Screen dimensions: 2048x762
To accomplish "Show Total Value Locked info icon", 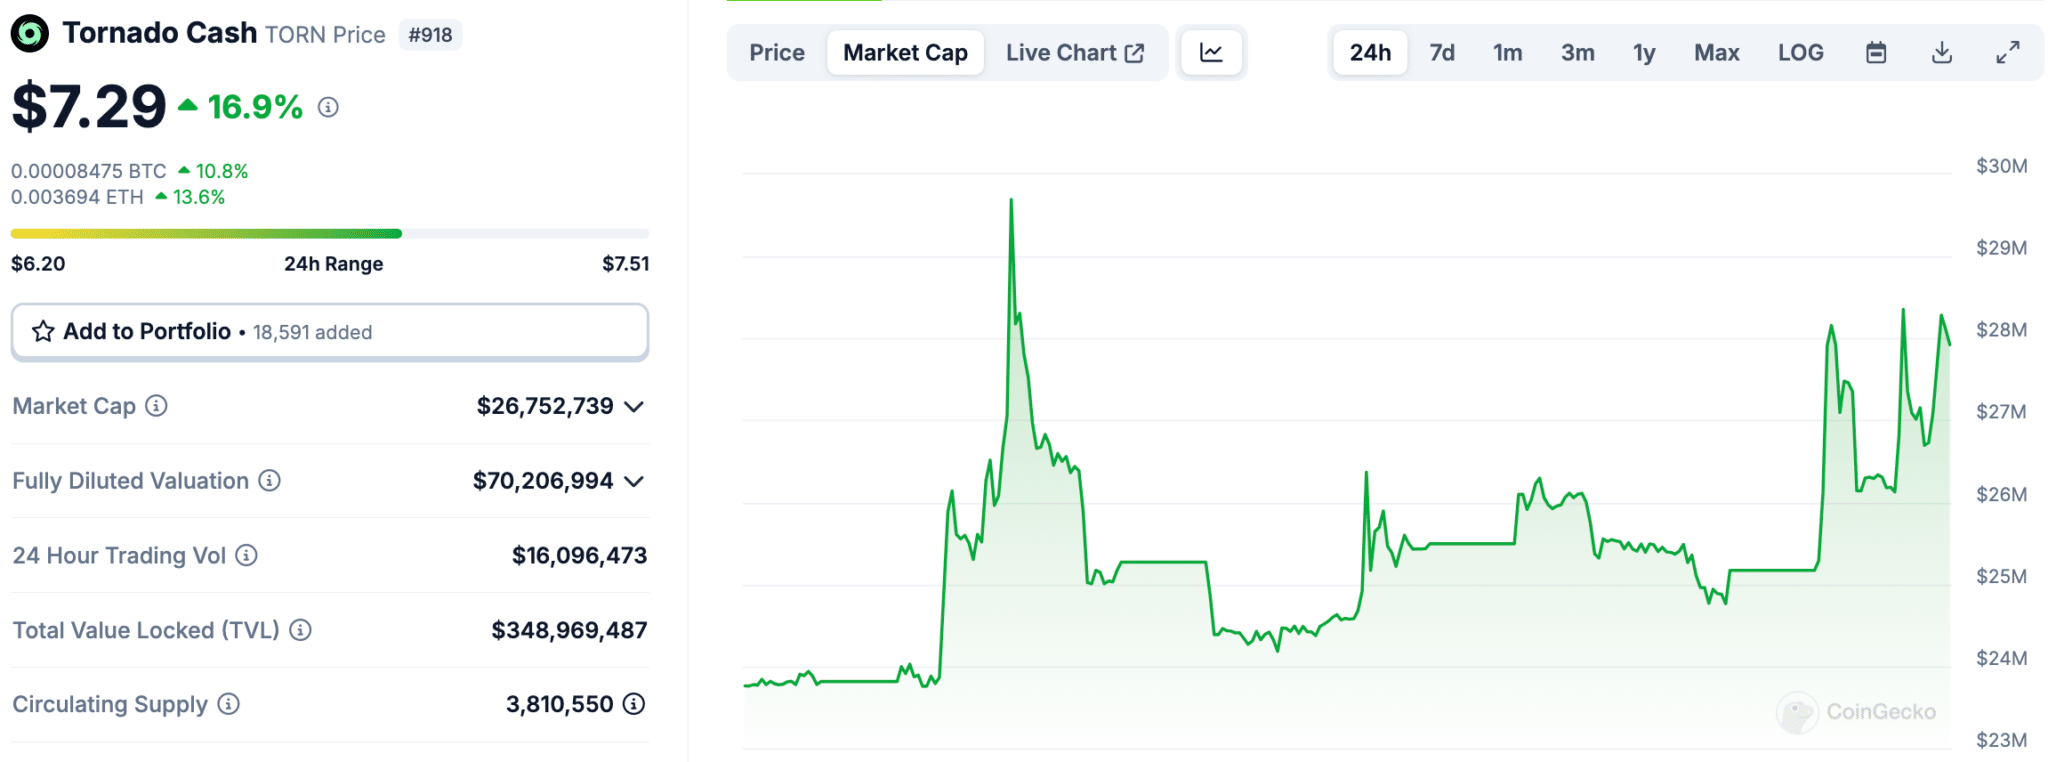I will 300,630.
